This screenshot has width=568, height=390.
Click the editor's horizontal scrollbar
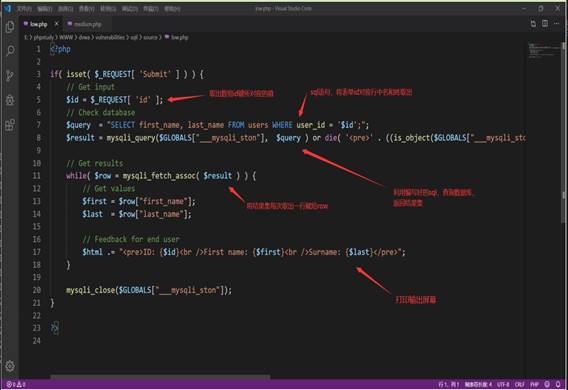(160, 377)
